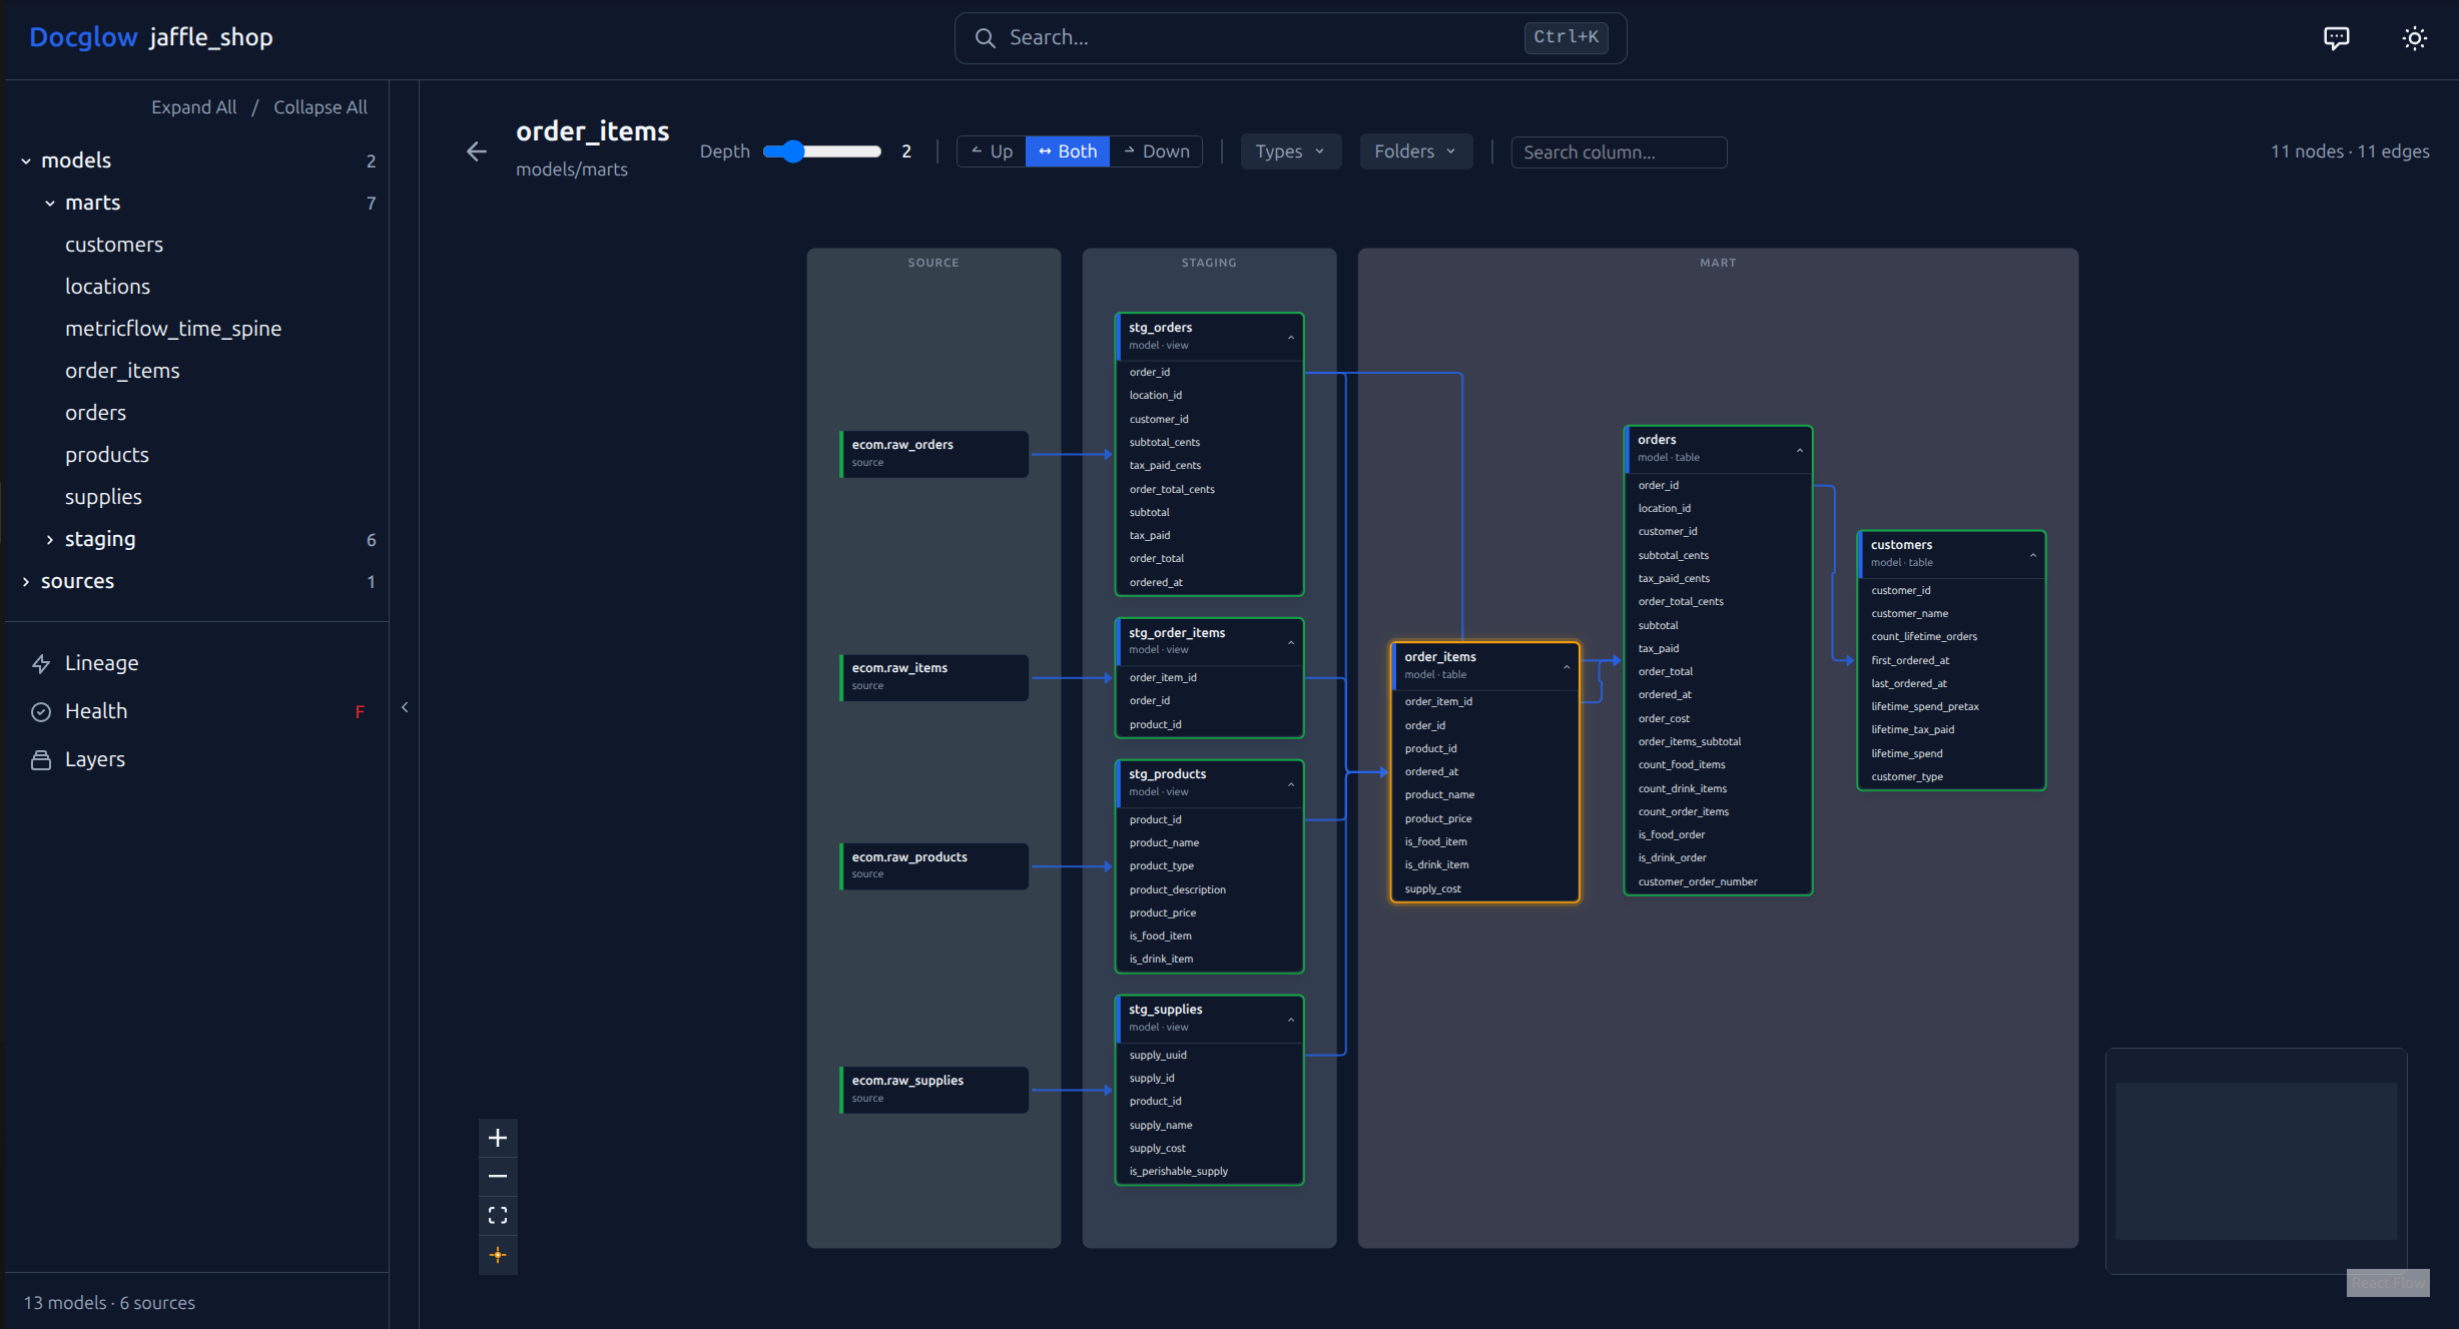Click the back arrow beside order_items title
The width and height of the screenshot is (2459, 1329).
pyautogui.click(x=476, y=150)
